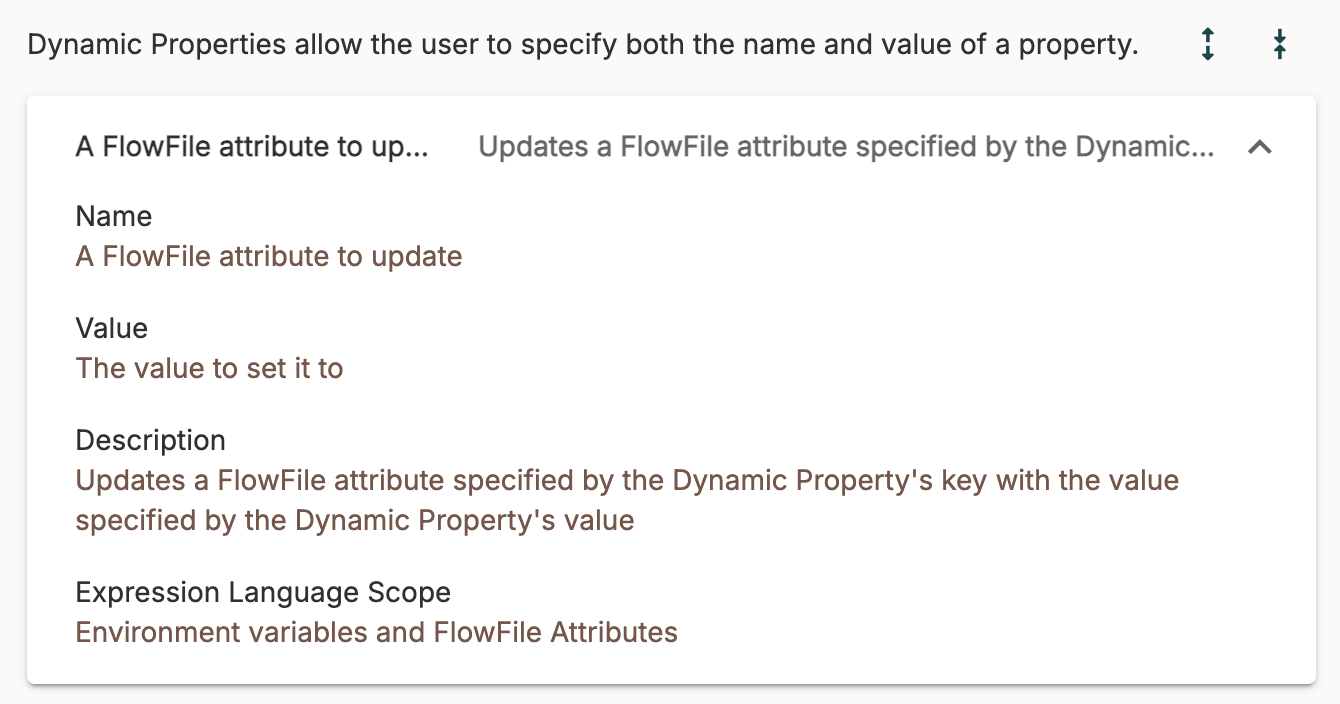This screenshot has width=1340, height=704.
Task: Click the word 'FlowFile Attributes' in scope value
Action: (x=555, y=633)
